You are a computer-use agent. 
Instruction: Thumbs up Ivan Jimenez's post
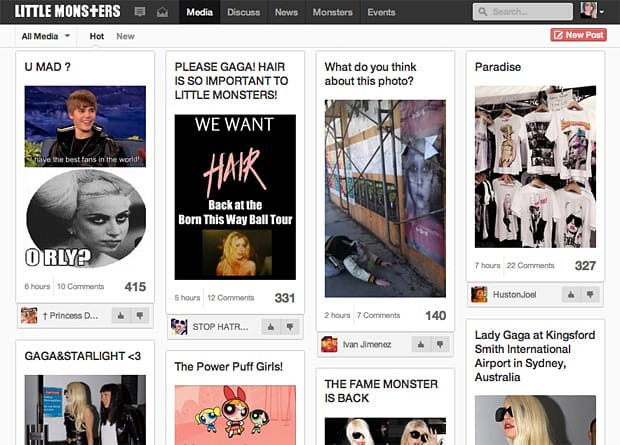(421, 345)
